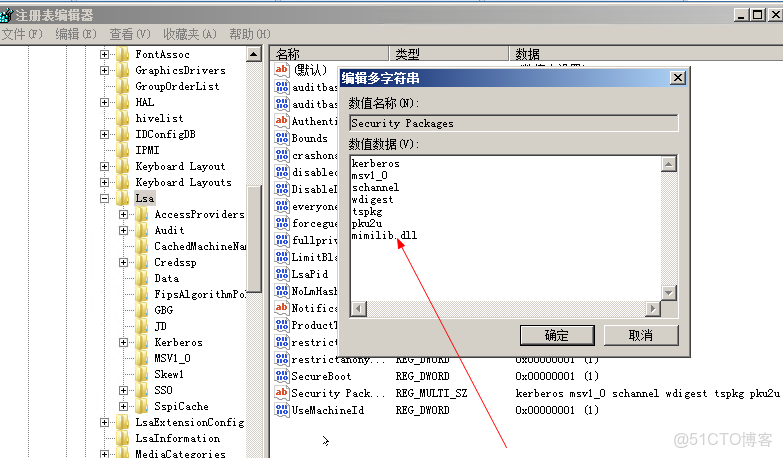Screen dimensions: 783x458
Task: Click the icon beside everyone value
Action: [282, 206]
